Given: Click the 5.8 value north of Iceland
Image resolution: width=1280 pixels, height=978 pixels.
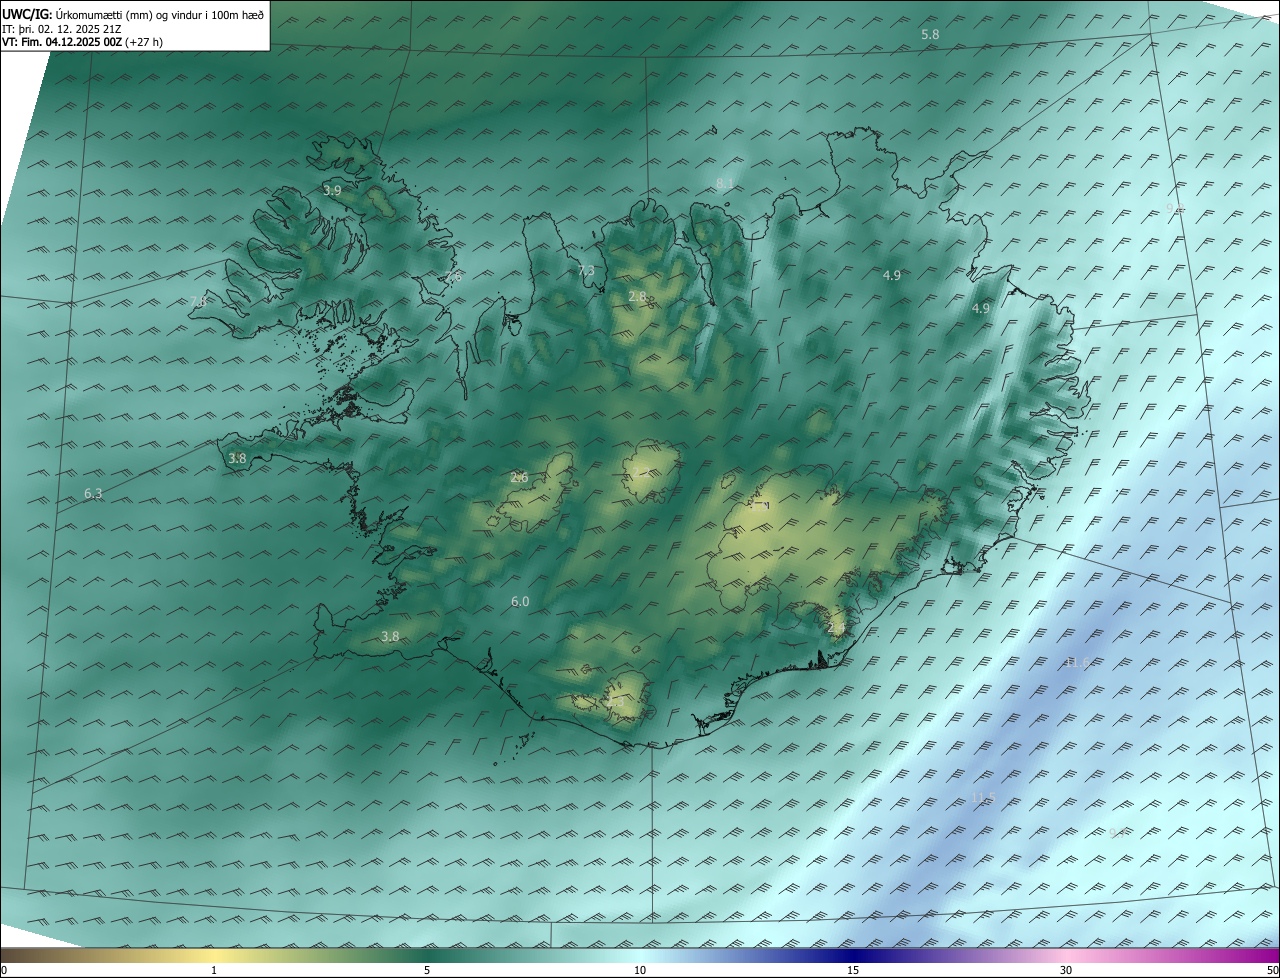Looking at the screenshot, I should (930, 34).
